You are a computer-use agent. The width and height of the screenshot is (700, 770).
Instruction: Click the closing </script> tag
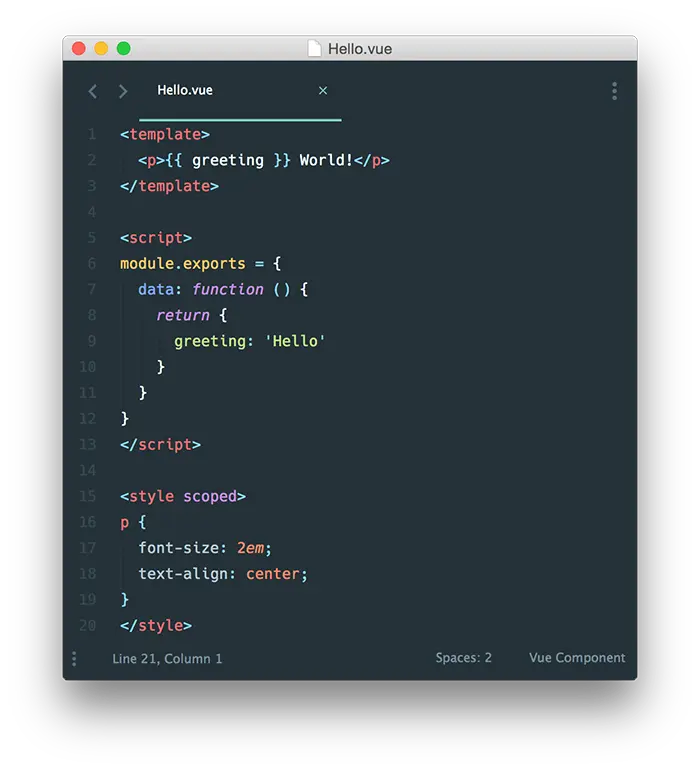[x=161, y=444]
